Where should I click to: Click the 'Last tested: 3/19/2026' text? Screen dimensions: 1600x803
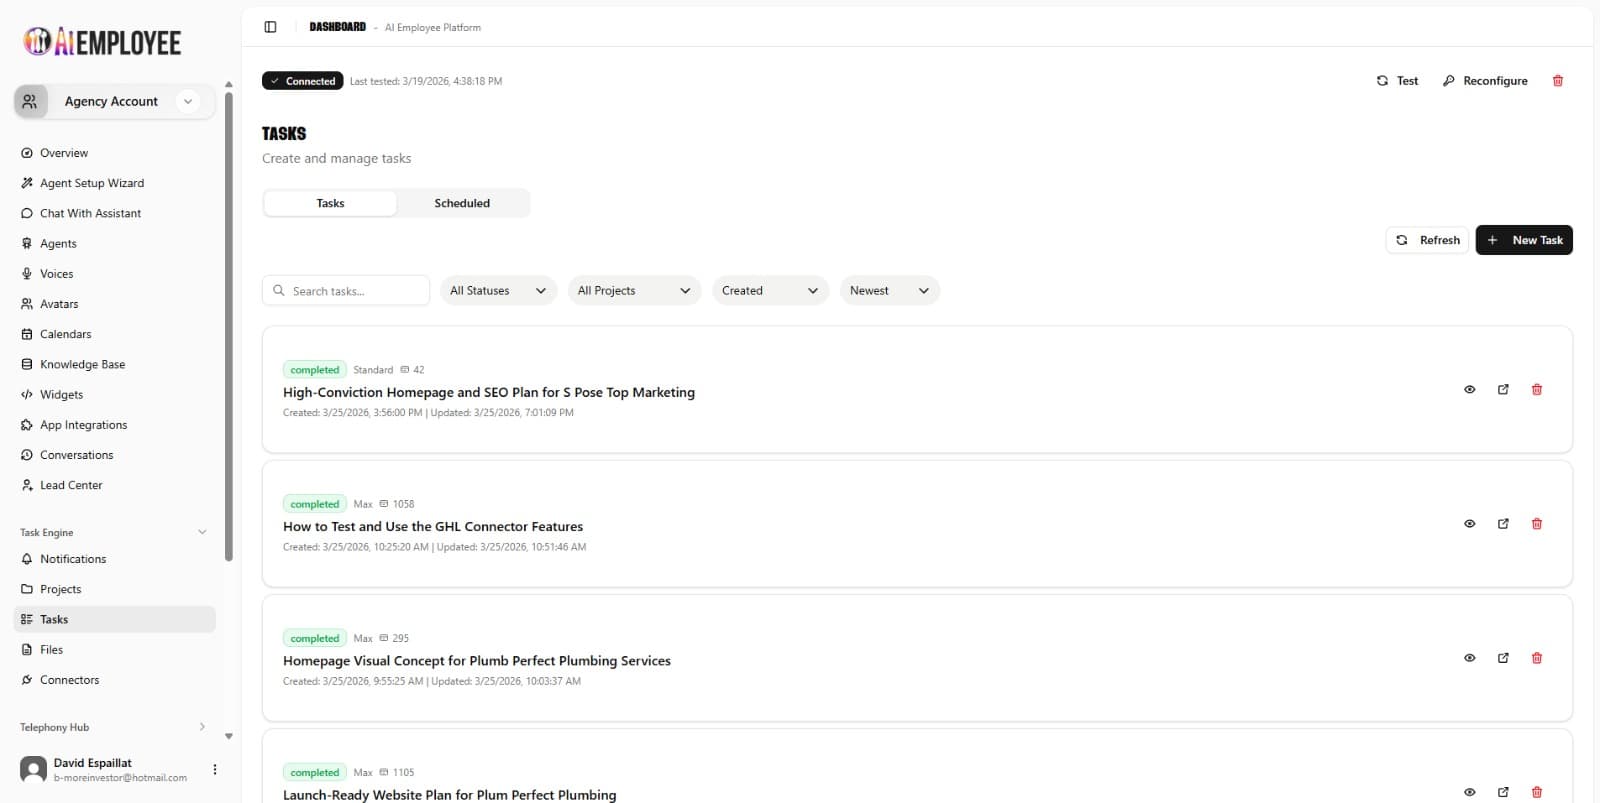coord(426,81)
